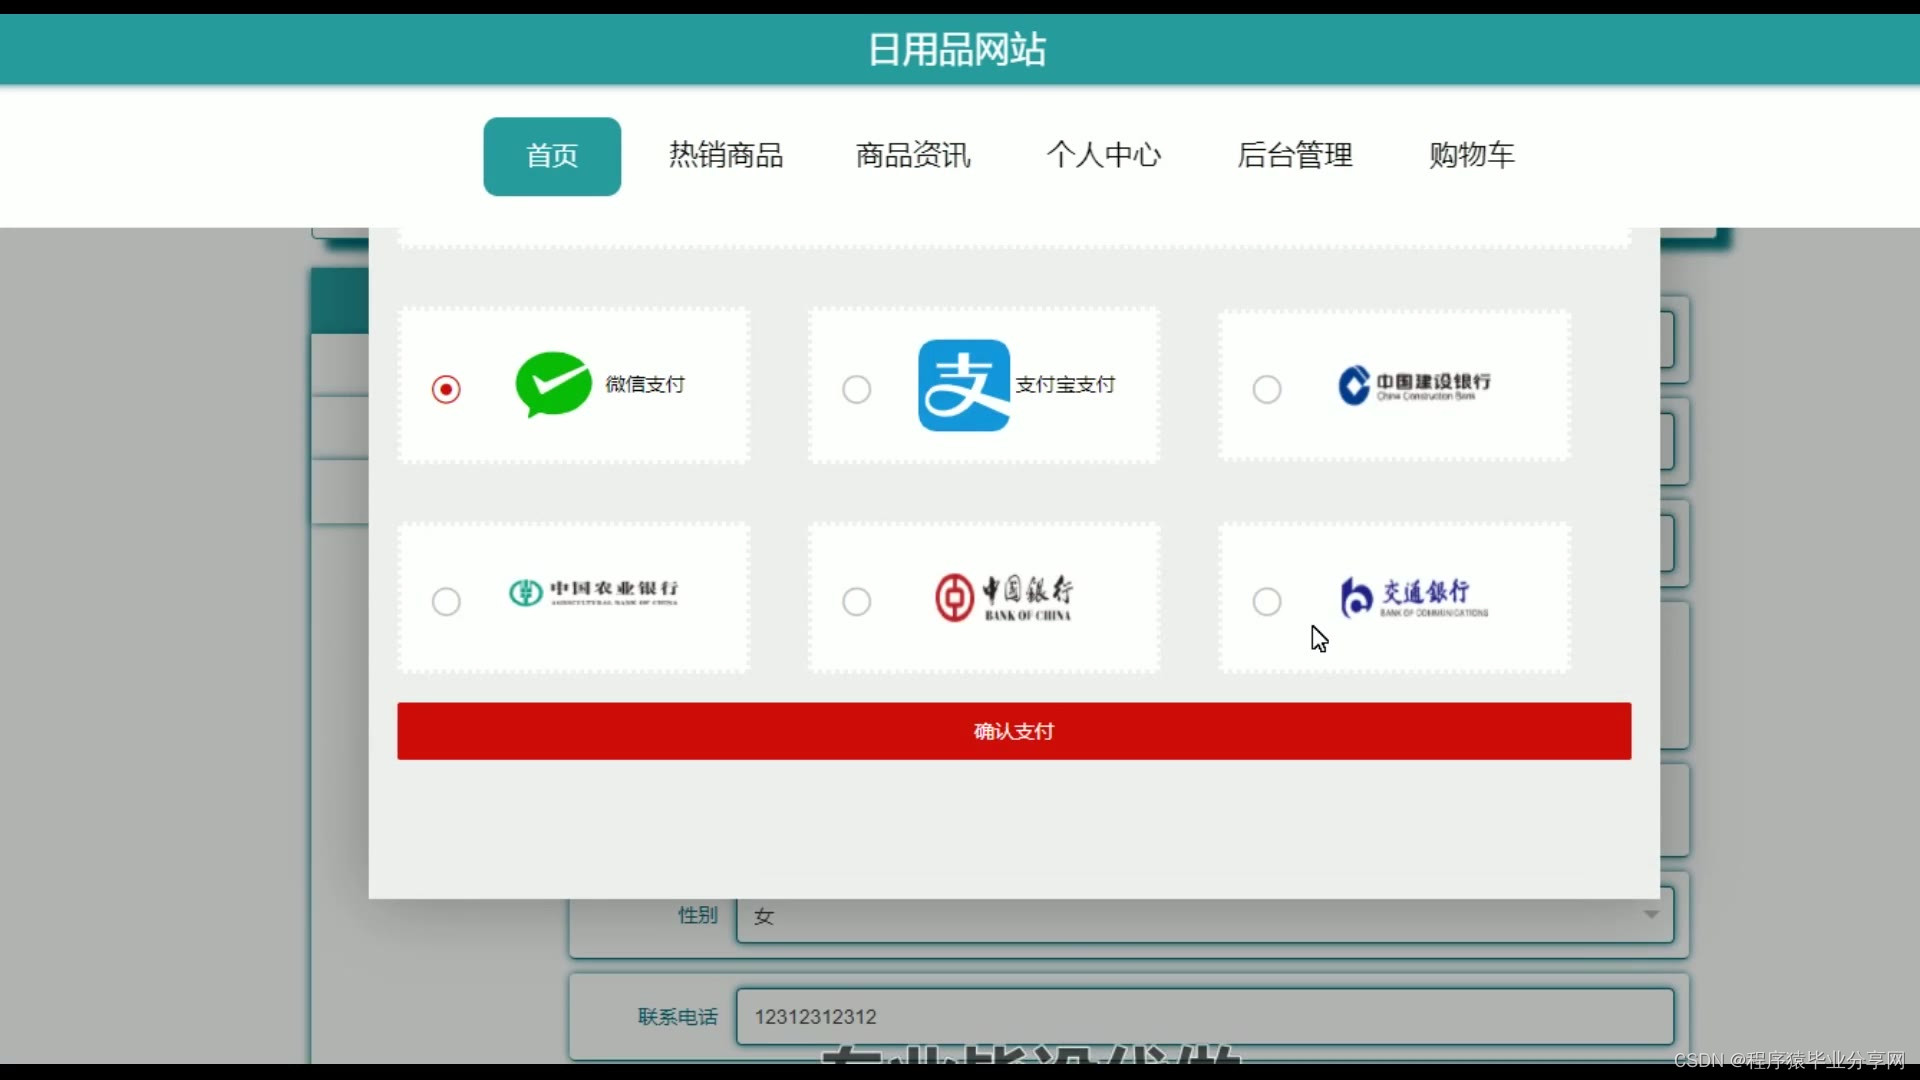Click the 联系电话 input field

tap(1203, 1017)
